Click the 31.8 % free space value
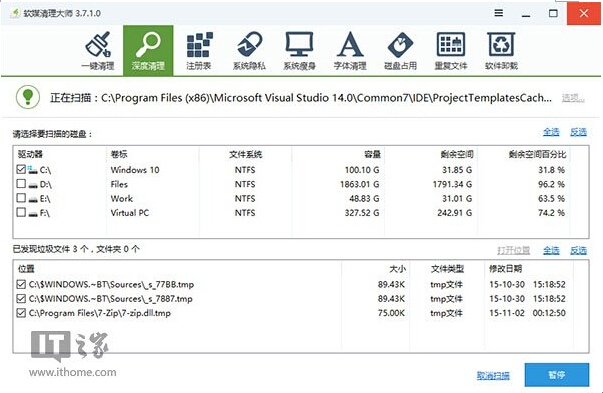Viewport: 603px width, 393px height. [x=551, y=170]
